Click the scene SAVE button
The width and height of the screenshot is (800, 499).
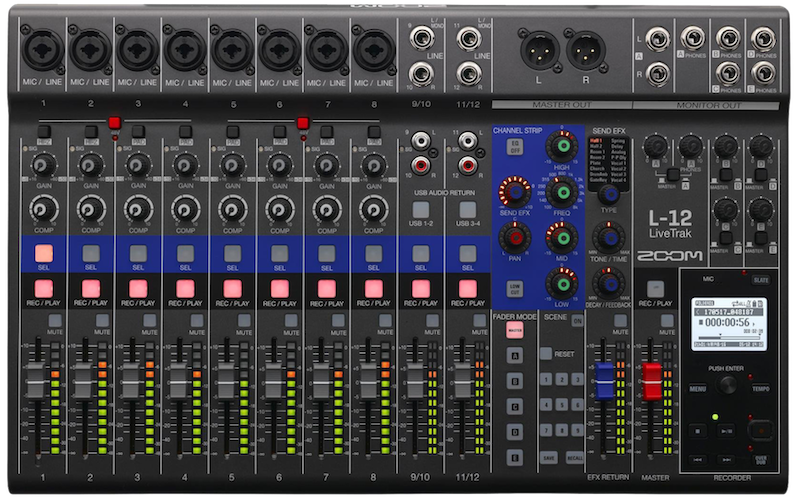pos(548,458)
